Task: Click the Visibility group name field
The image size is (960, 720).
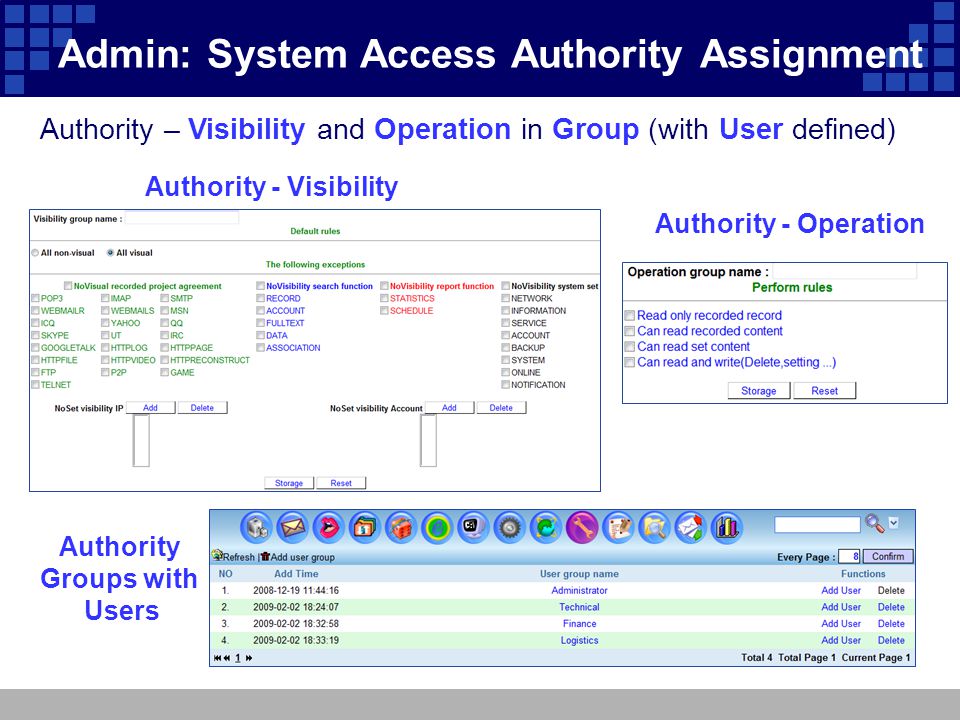Action: point(182,218)
